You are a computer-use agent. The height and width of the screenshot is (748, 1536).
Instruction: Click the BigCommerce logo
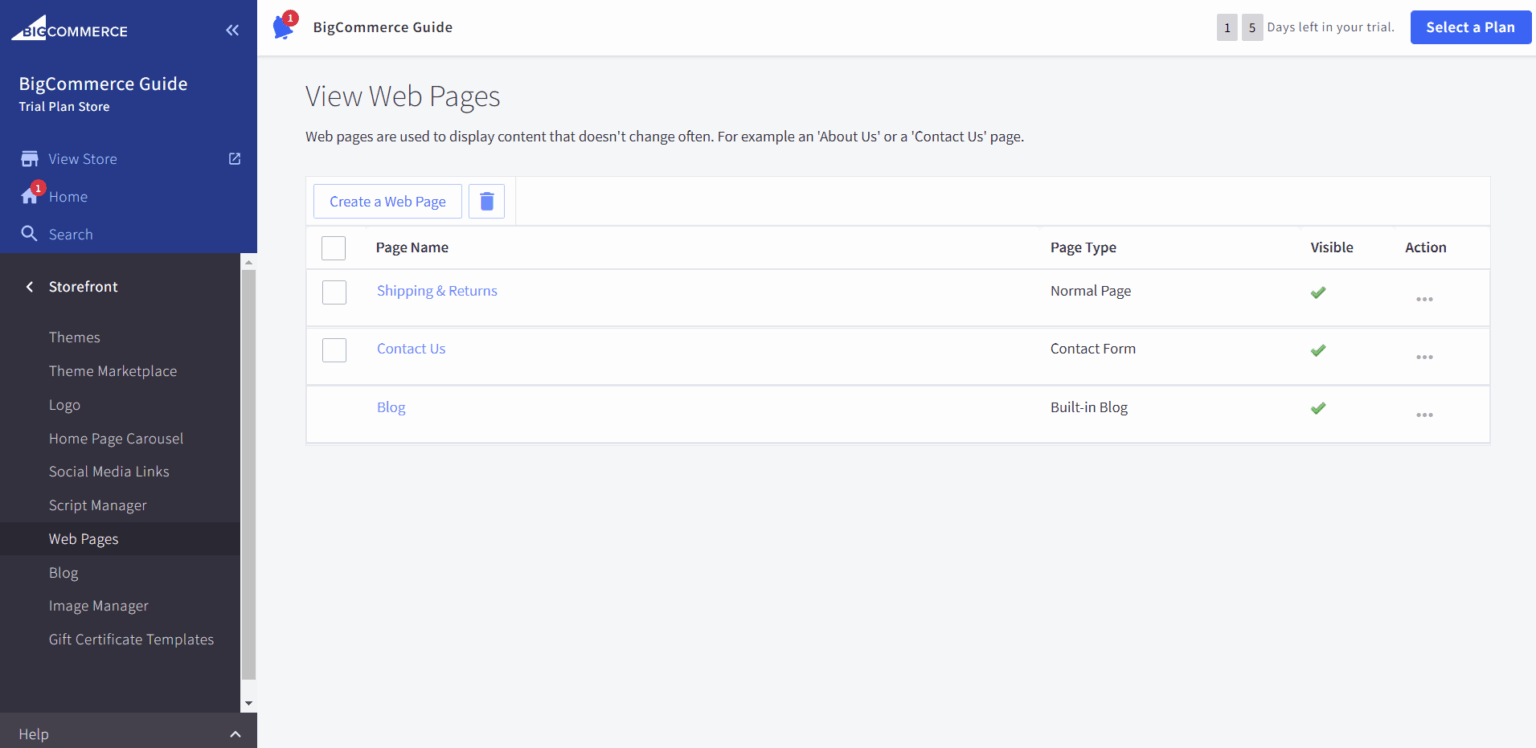point(70,27)
